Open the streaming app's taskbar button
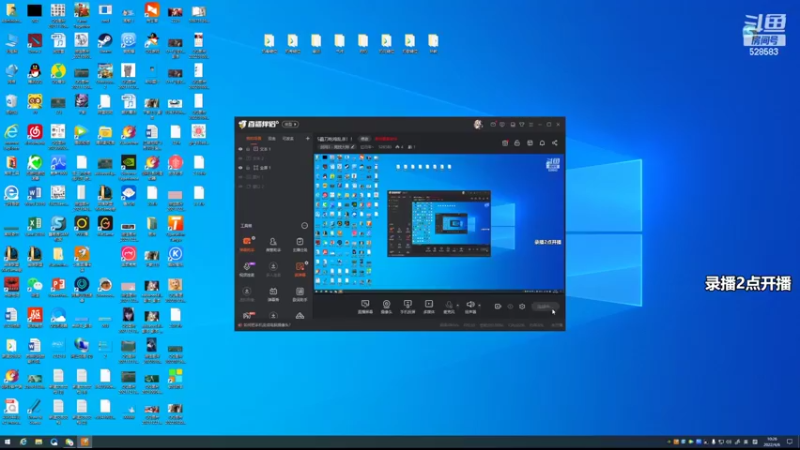Viewport: 800px width, 450px height. coord(85,442)
